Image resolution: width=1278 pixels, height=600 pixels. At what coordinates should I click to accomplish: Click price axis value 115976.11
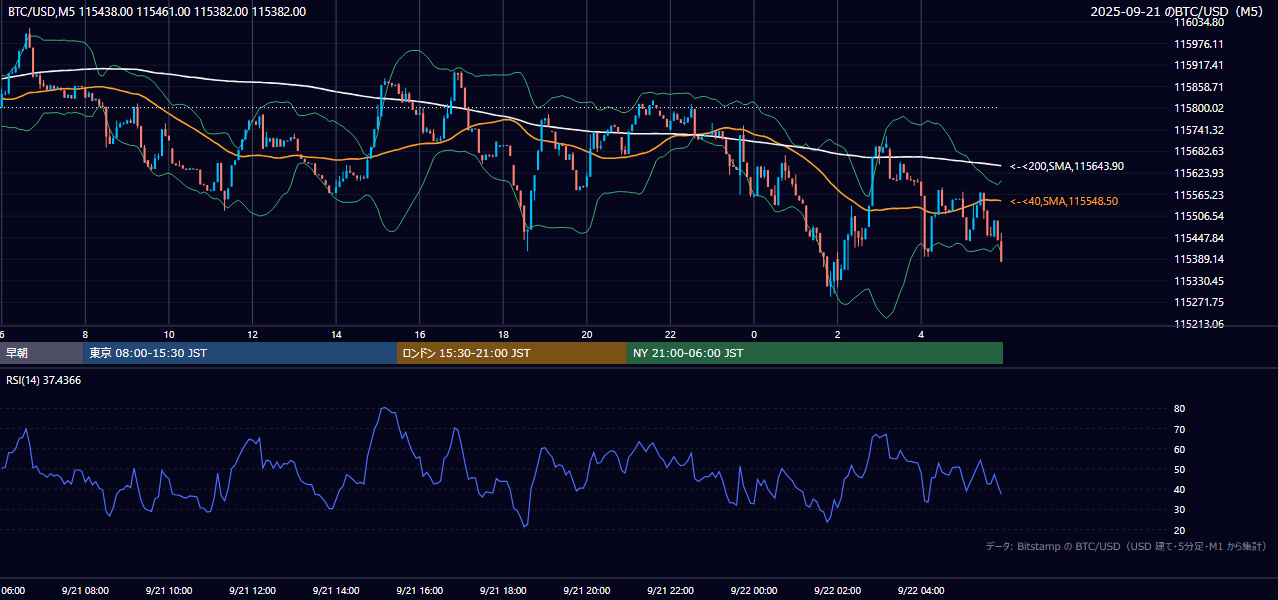click(1199, 44)
